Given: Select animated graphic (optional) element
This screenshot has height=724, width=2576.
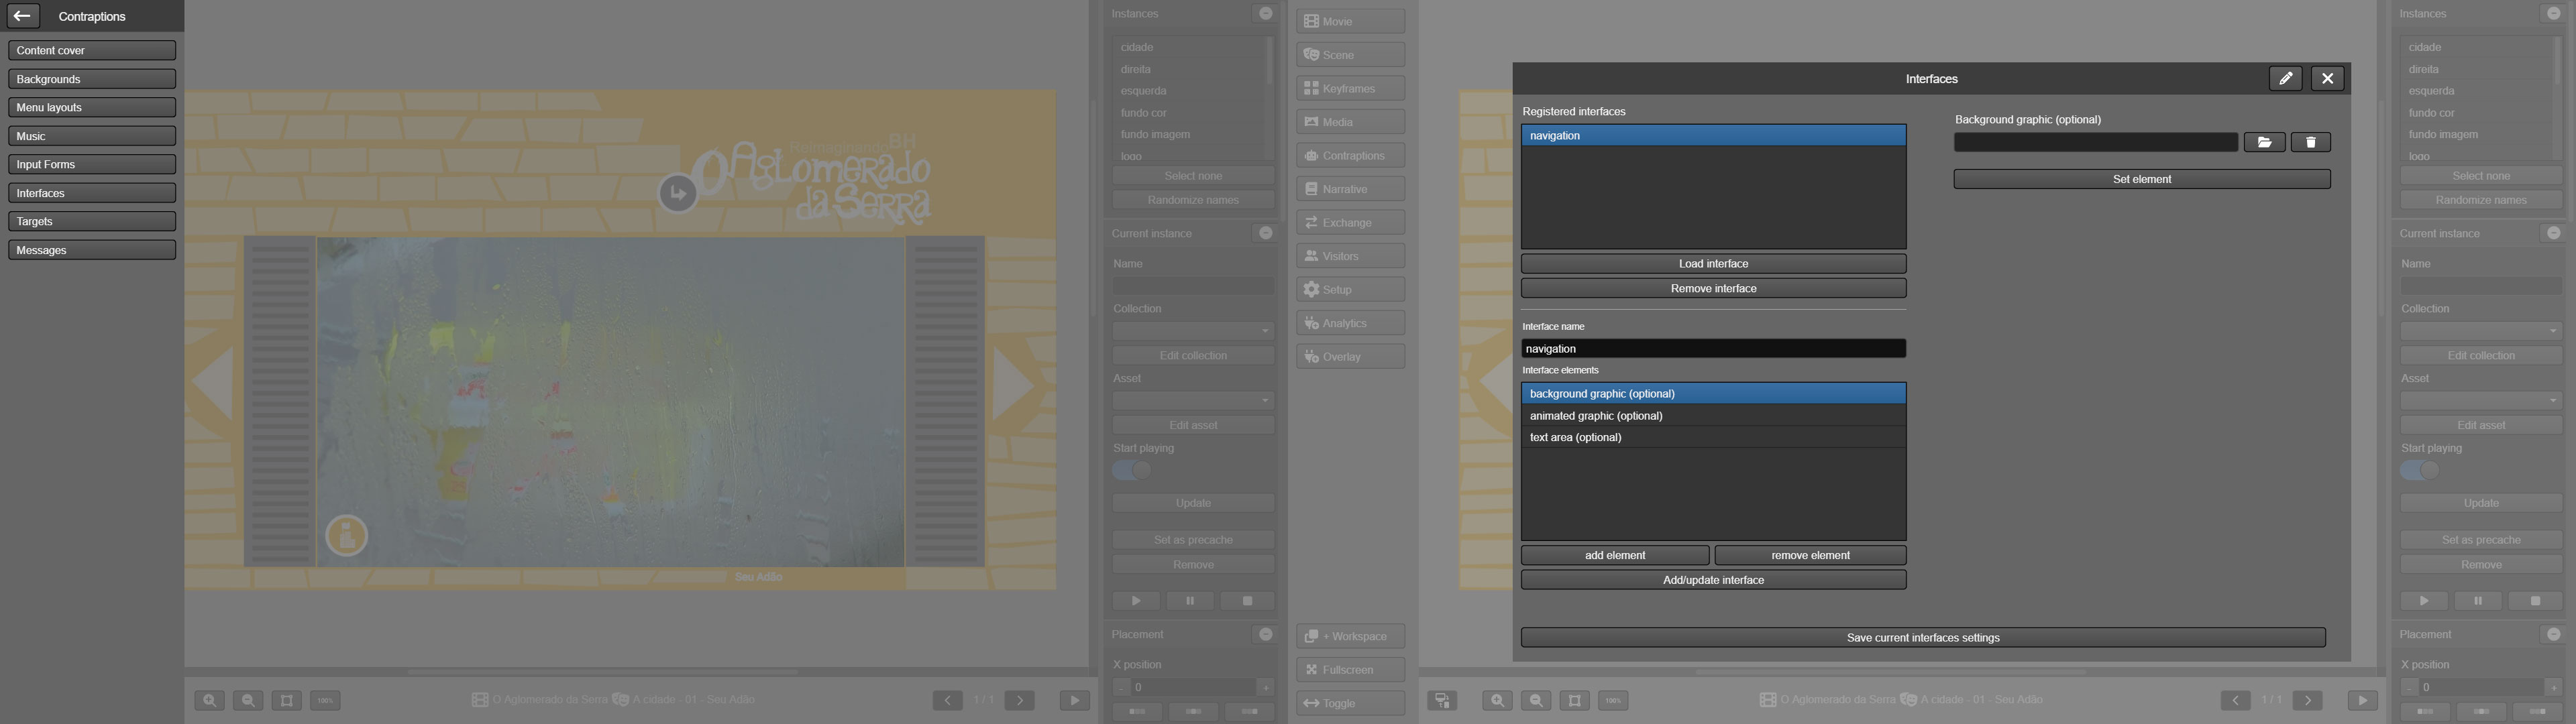Looking at the screenshot, I should 1712,416.
